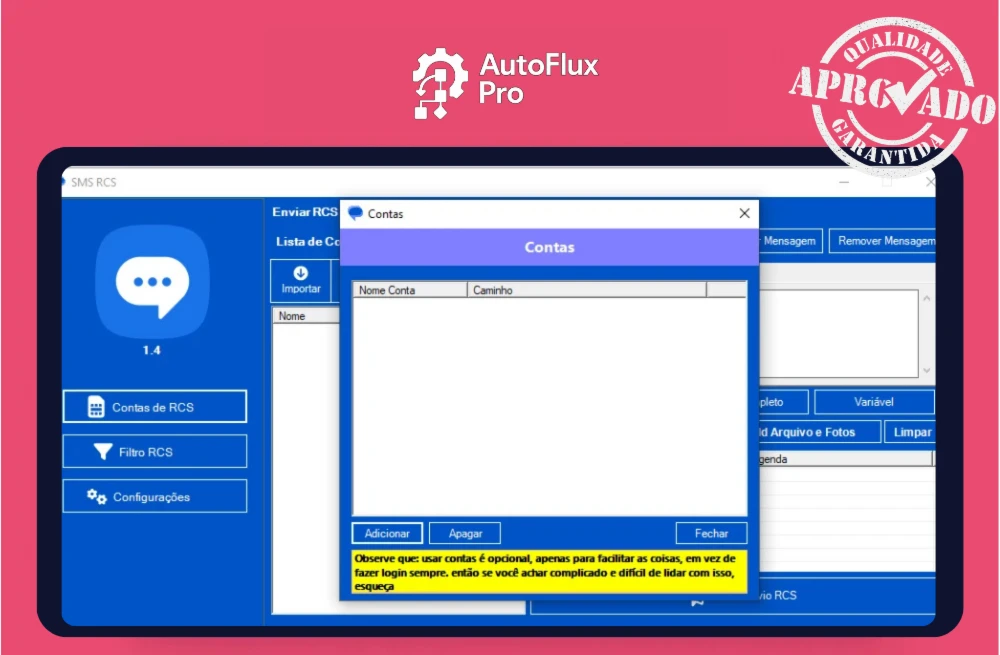Open the Contas de RCS section
This screenshot has width=1000, height=655.
point(155,406)
